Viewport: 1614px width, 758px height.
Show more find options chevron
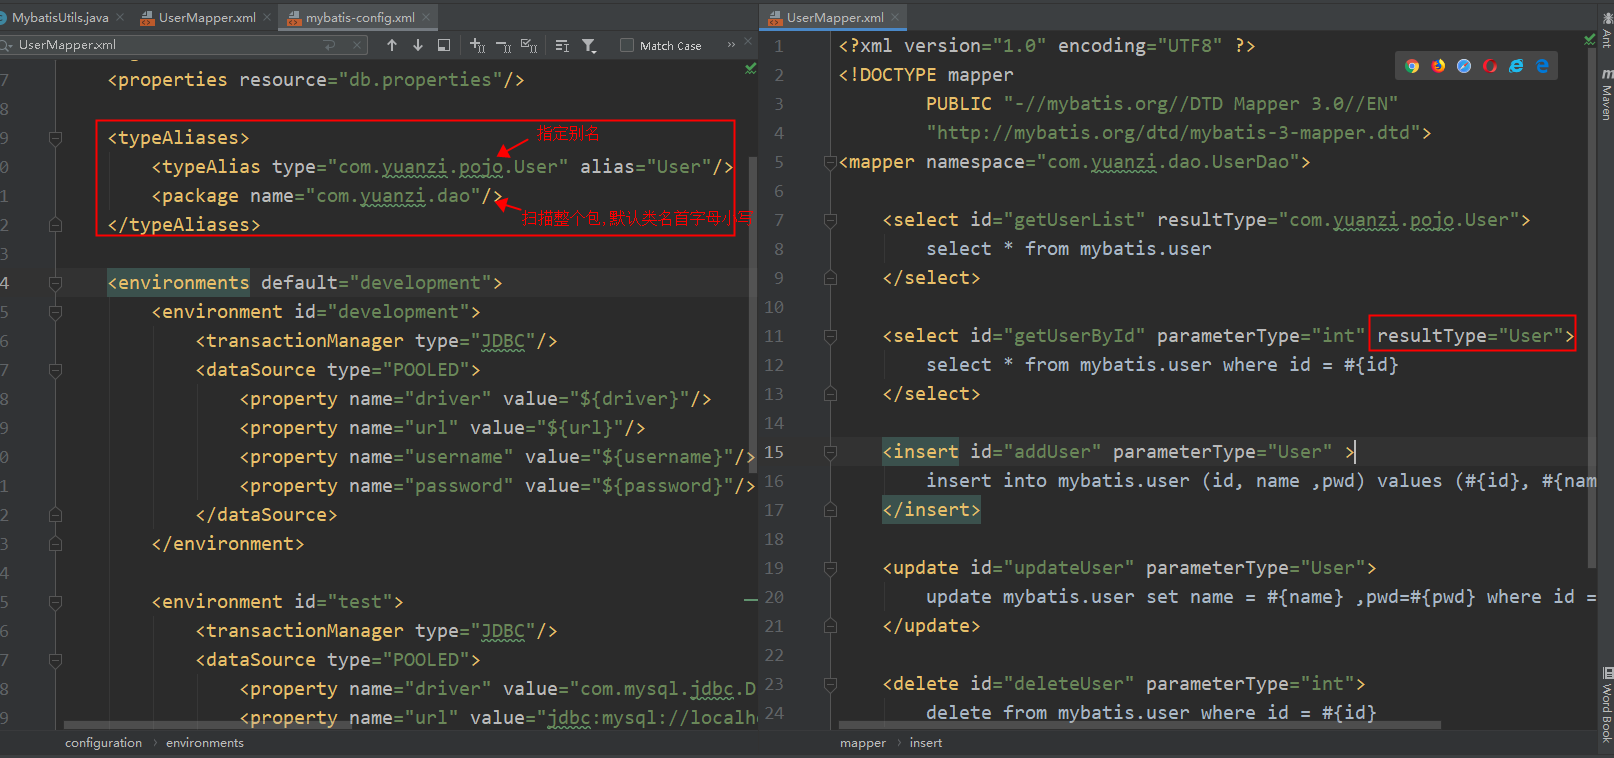731,45
